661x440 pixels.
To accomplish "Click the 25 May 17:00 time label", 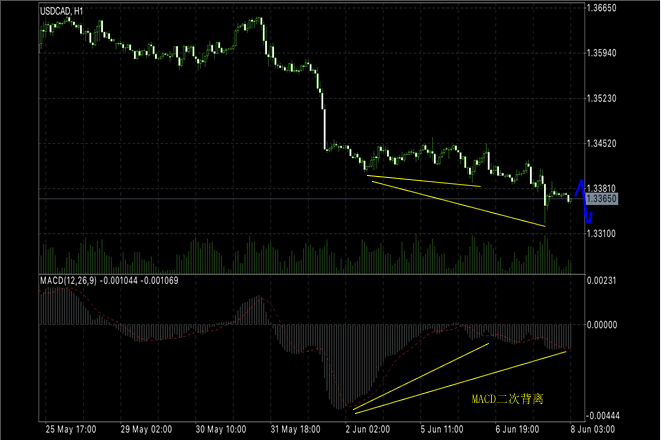I will point(71,429).
